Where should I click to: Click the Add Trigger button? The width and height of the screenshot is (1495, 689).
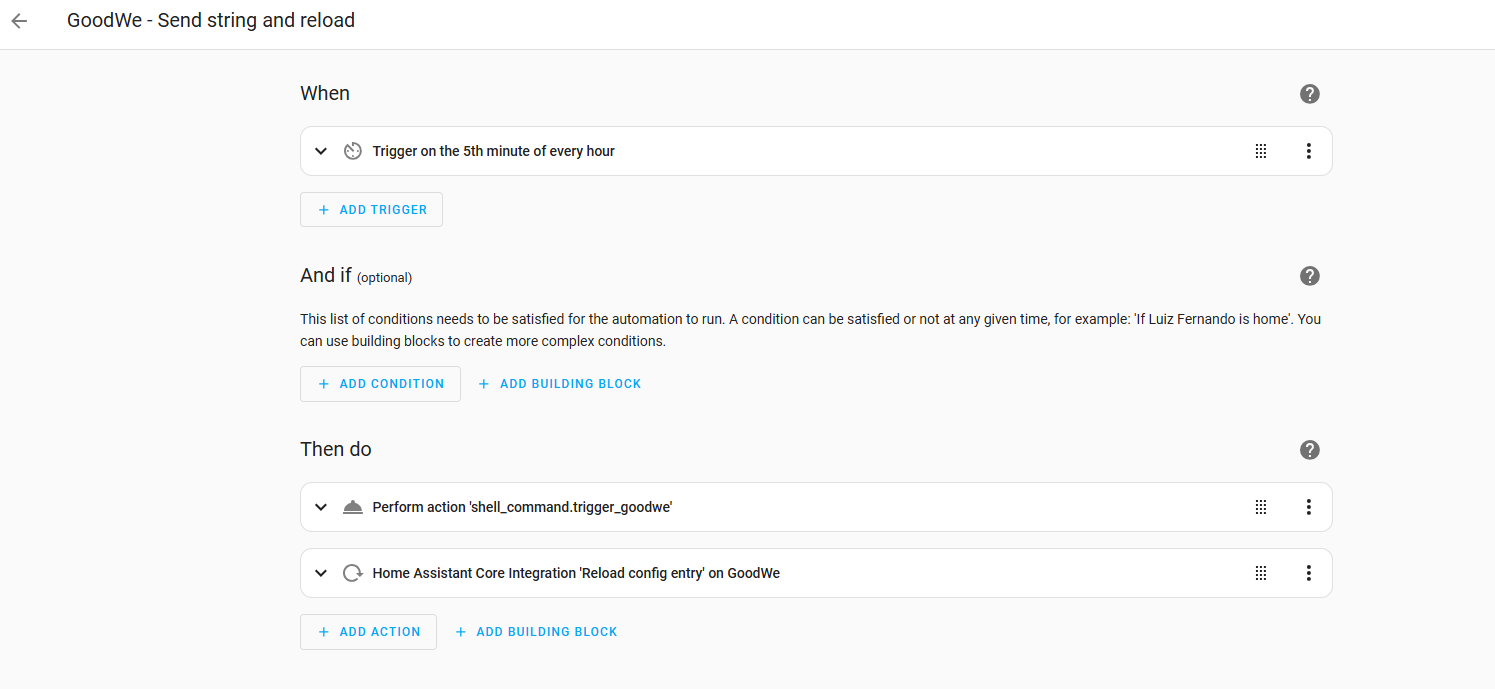(371, 210)
